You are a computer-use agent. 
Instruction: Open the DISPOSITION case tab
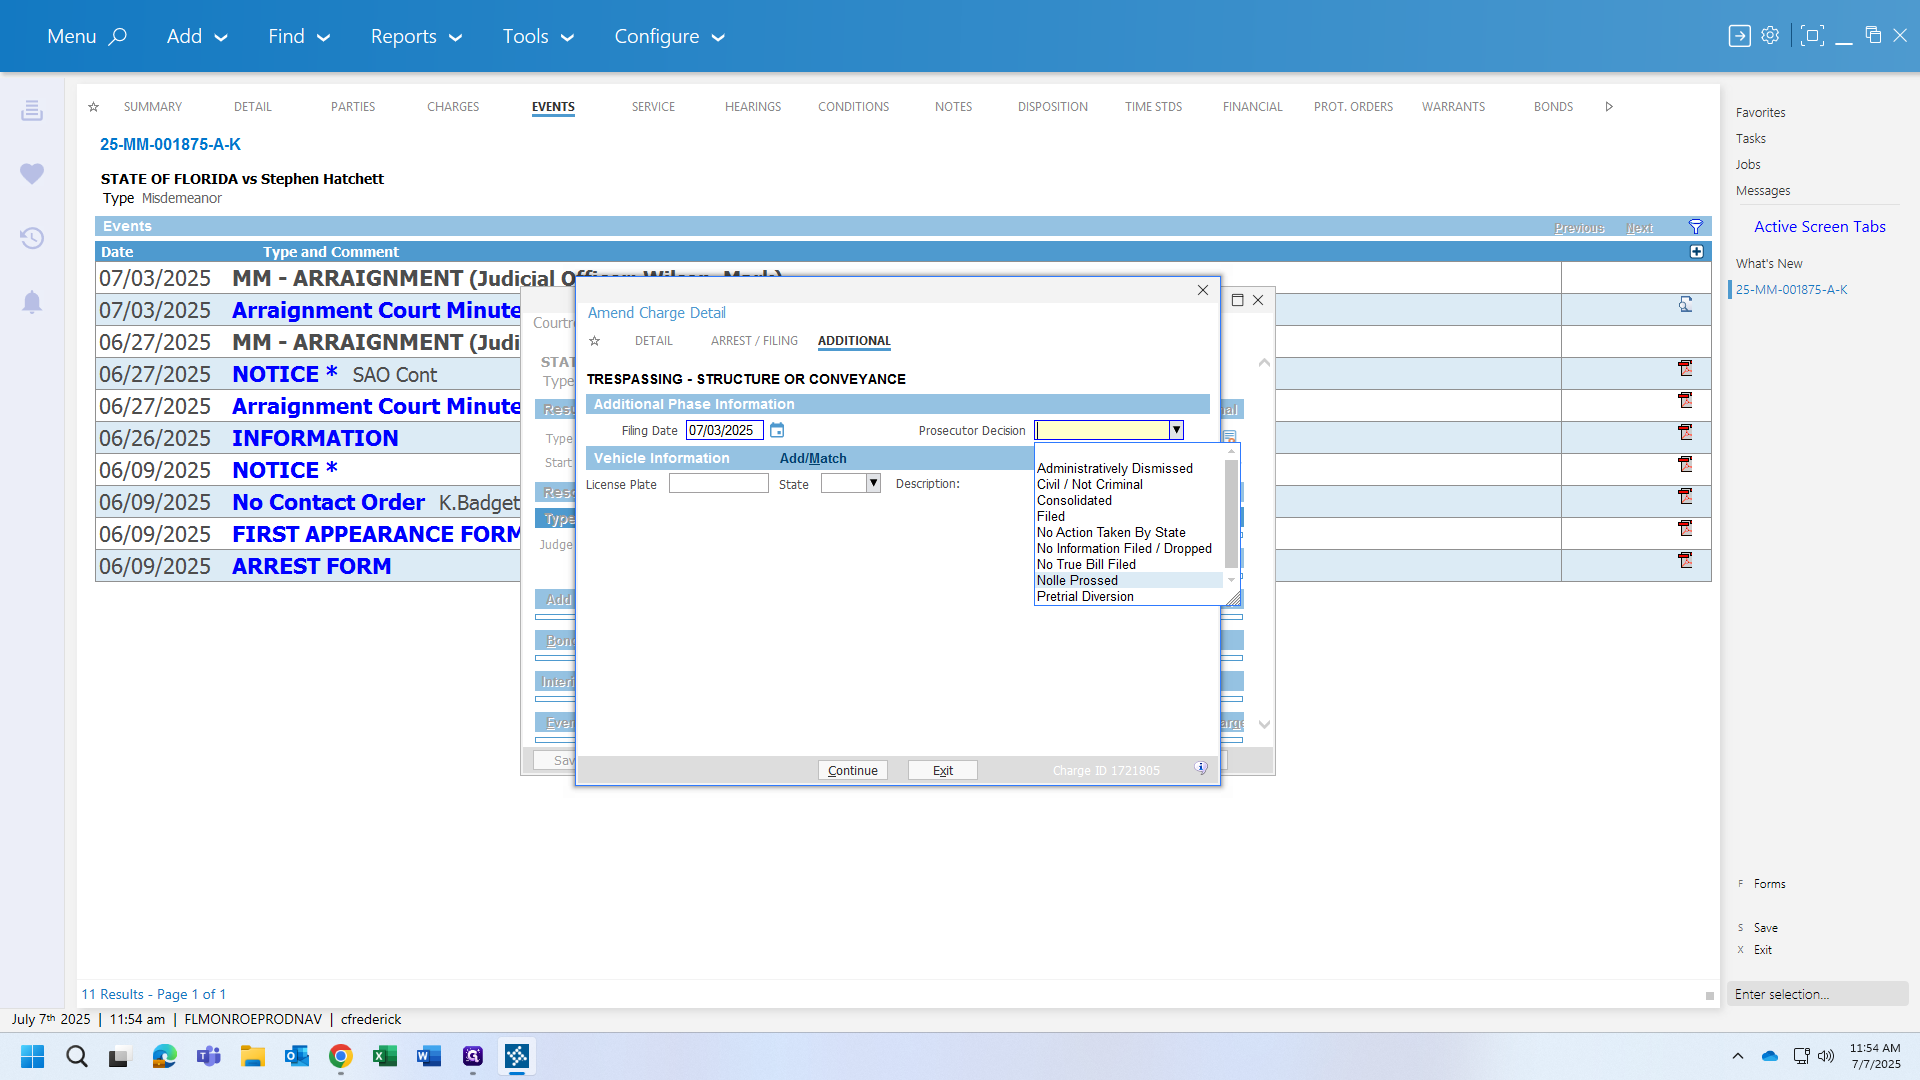point(1053,107)
